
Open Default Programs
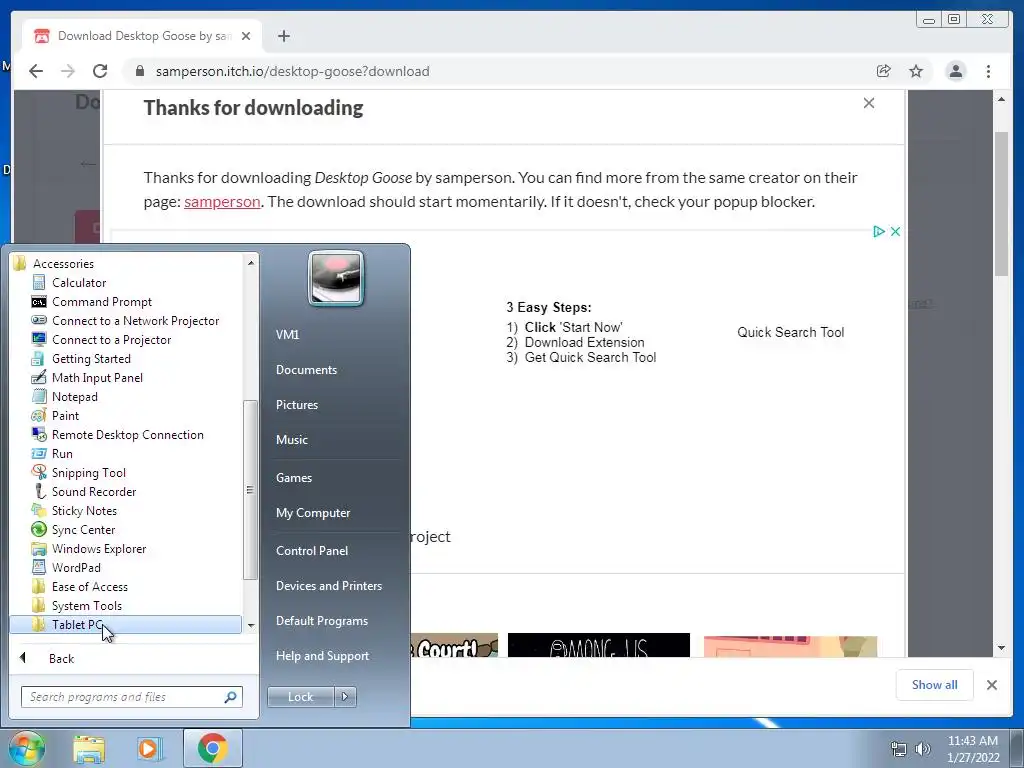[x=321, y=620]
